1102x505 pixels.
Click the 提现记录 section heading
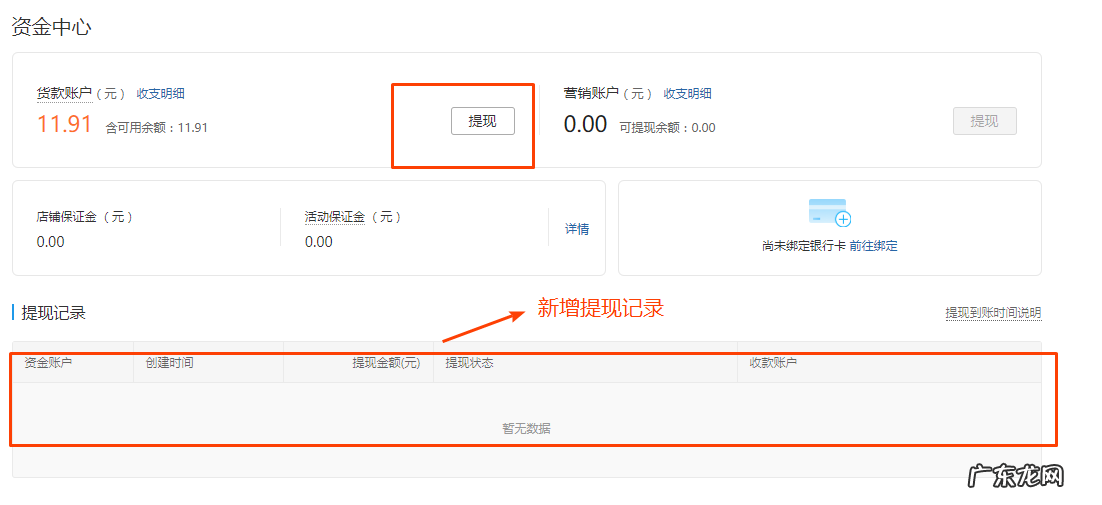pyautogui.click(x=54, y=313)
